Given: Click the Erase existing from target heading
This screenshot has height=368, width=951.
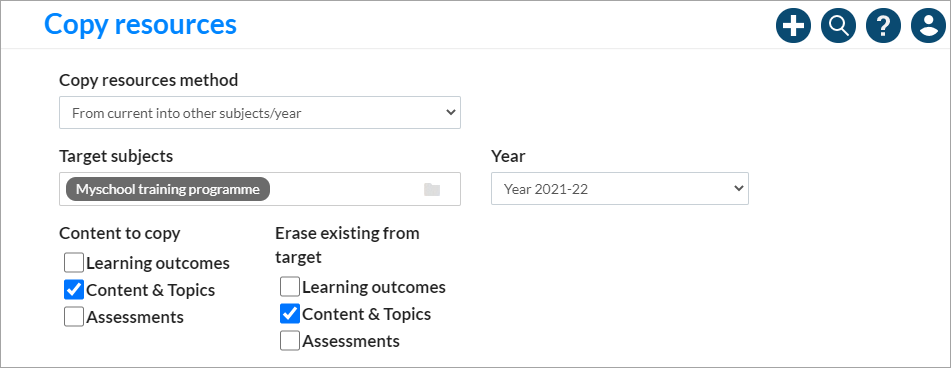Looking at the screenshot, I should click(x=347, y=245).
